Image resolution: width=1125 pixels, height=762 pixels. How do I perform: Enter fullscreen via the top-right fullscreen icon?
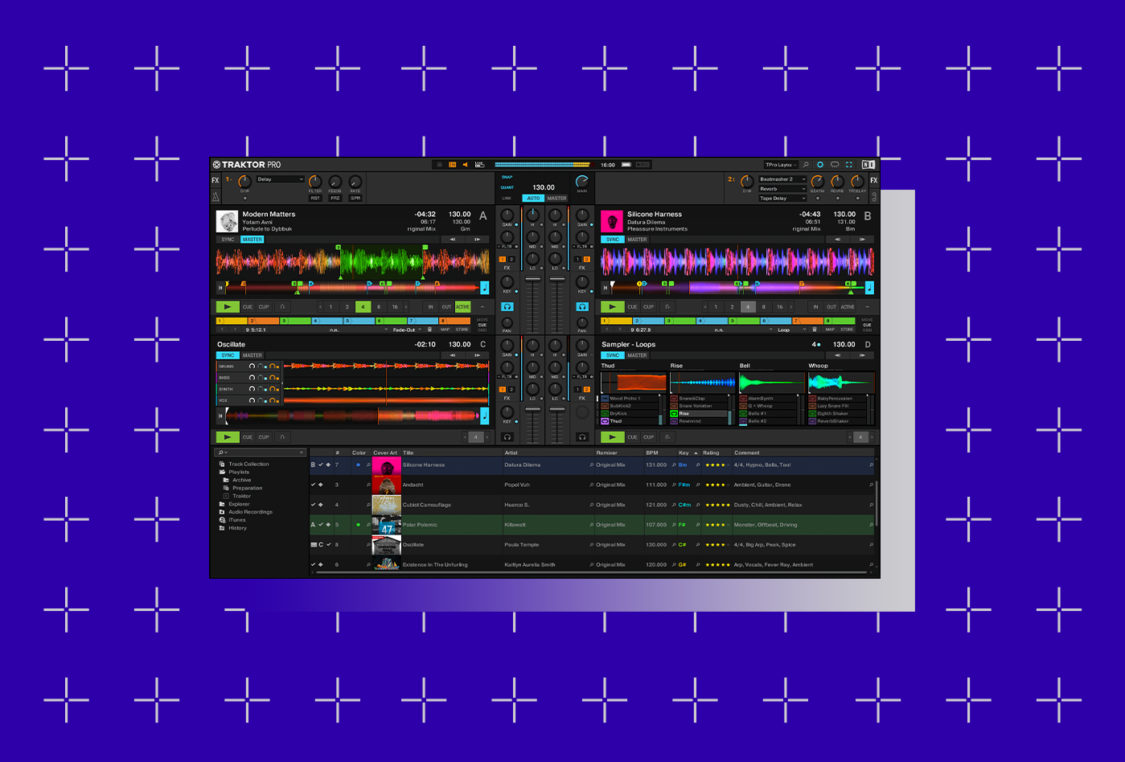pos(848,165)
